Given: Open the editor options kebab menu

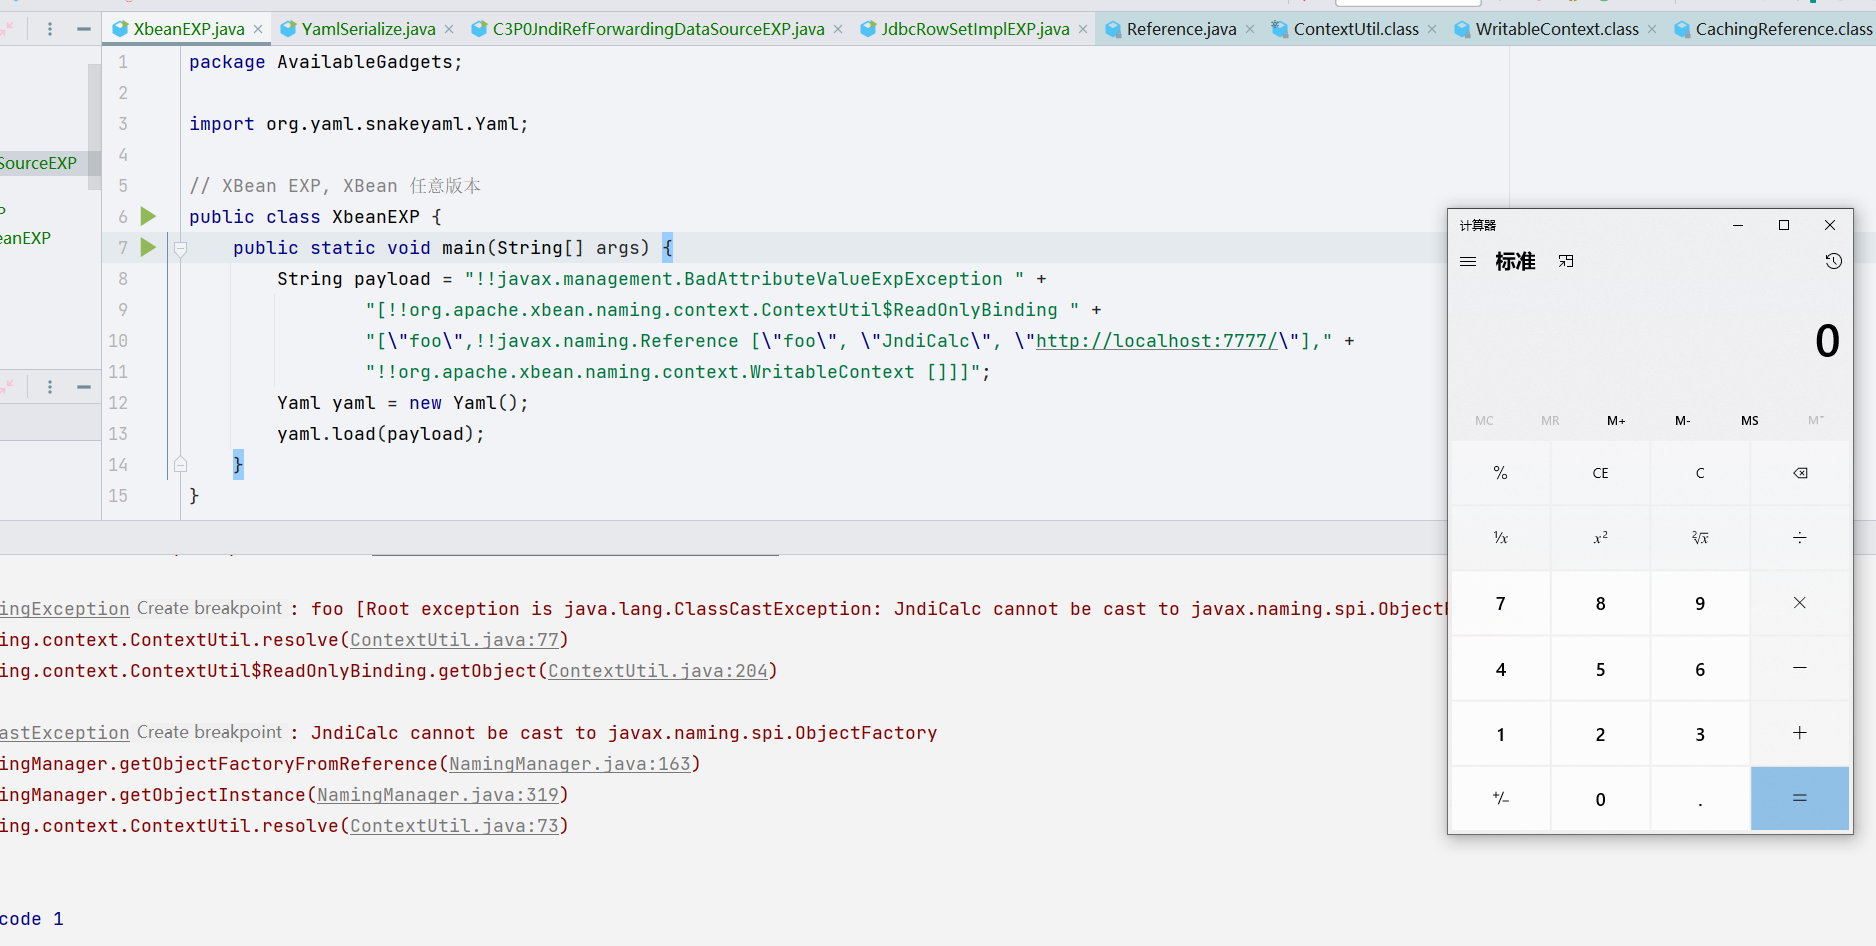Looking at the screenshot, I should 48,28.
